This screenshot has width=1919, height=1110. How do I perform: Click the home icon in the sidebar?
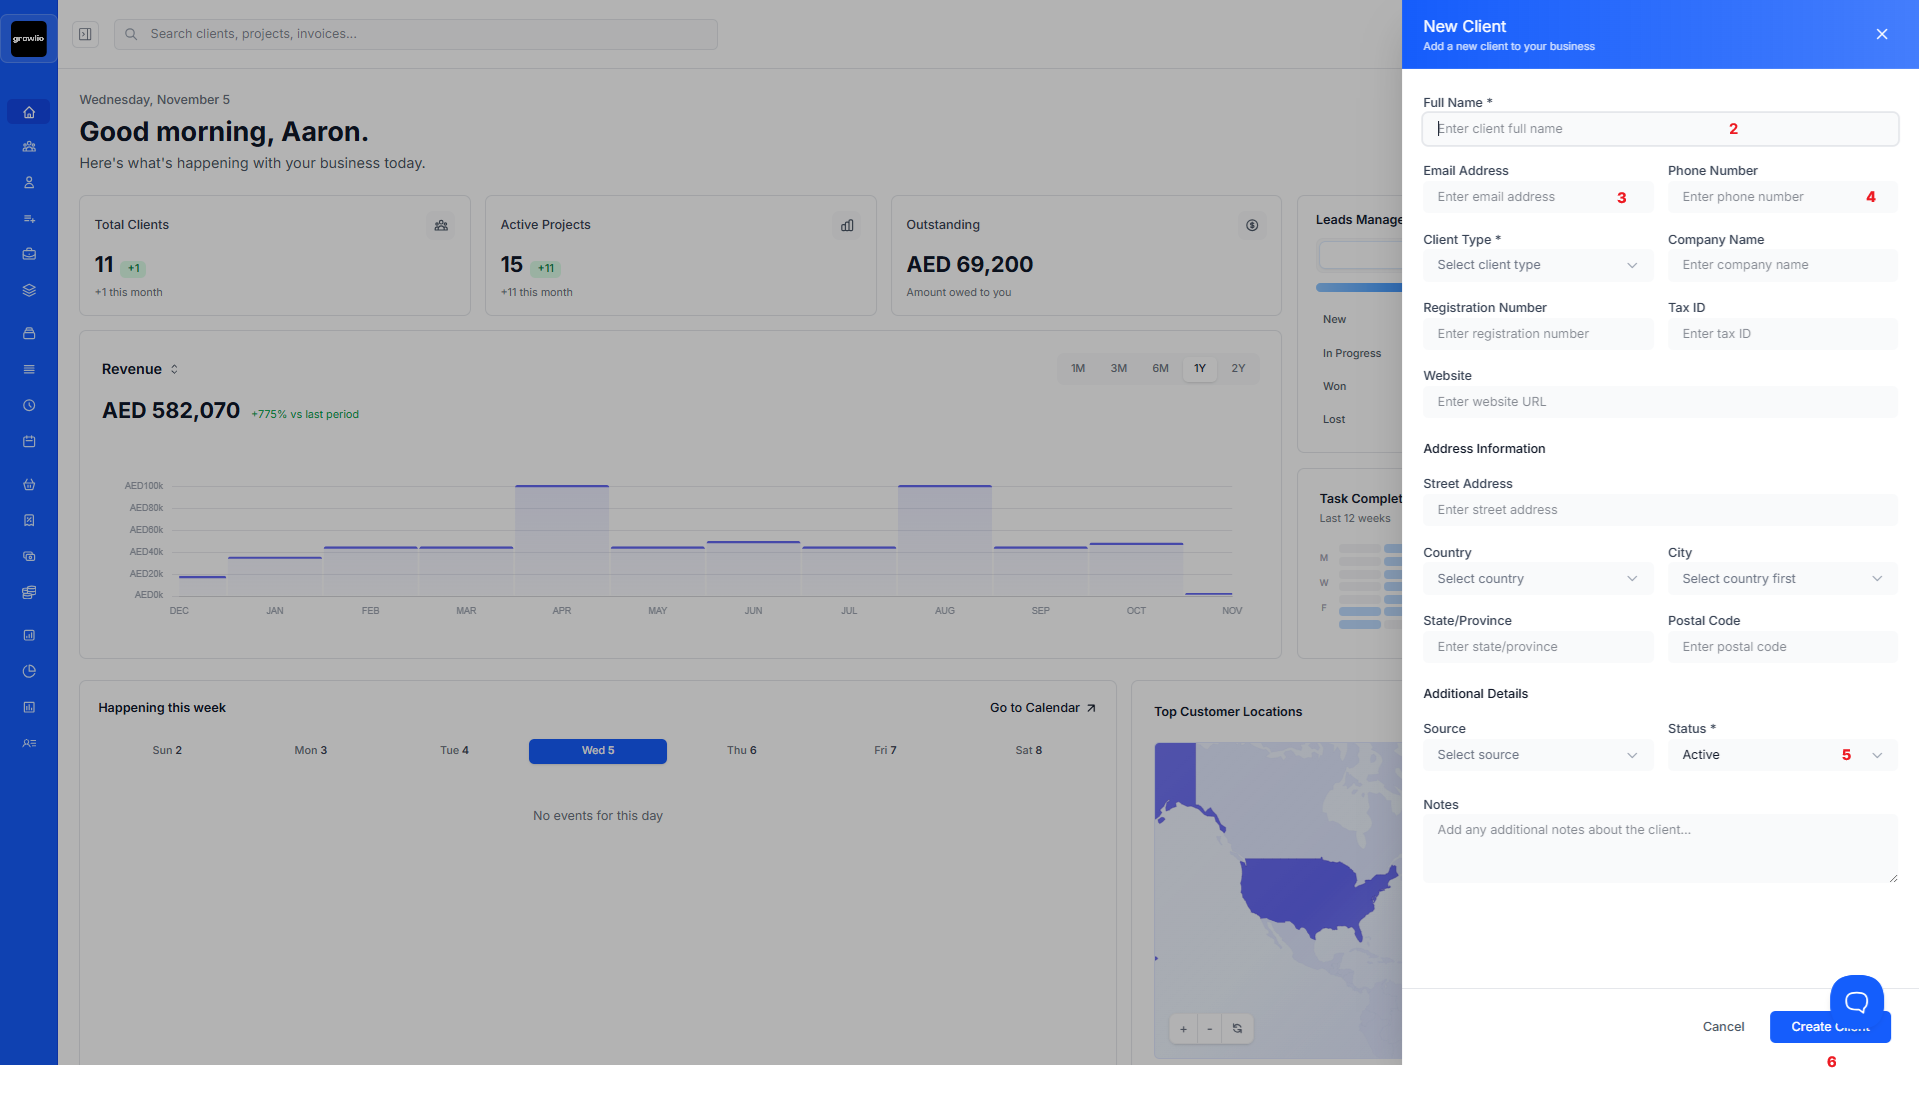(29, 112)
